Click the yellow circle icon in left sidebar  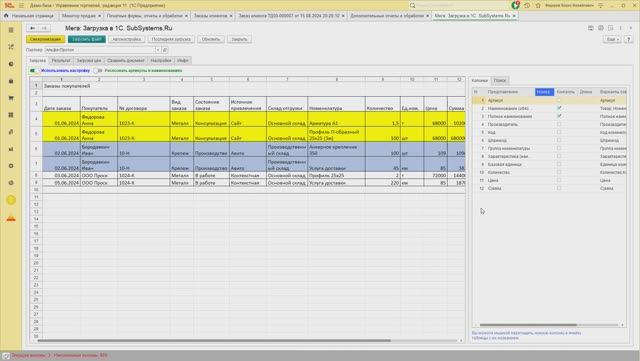point(11,200)
